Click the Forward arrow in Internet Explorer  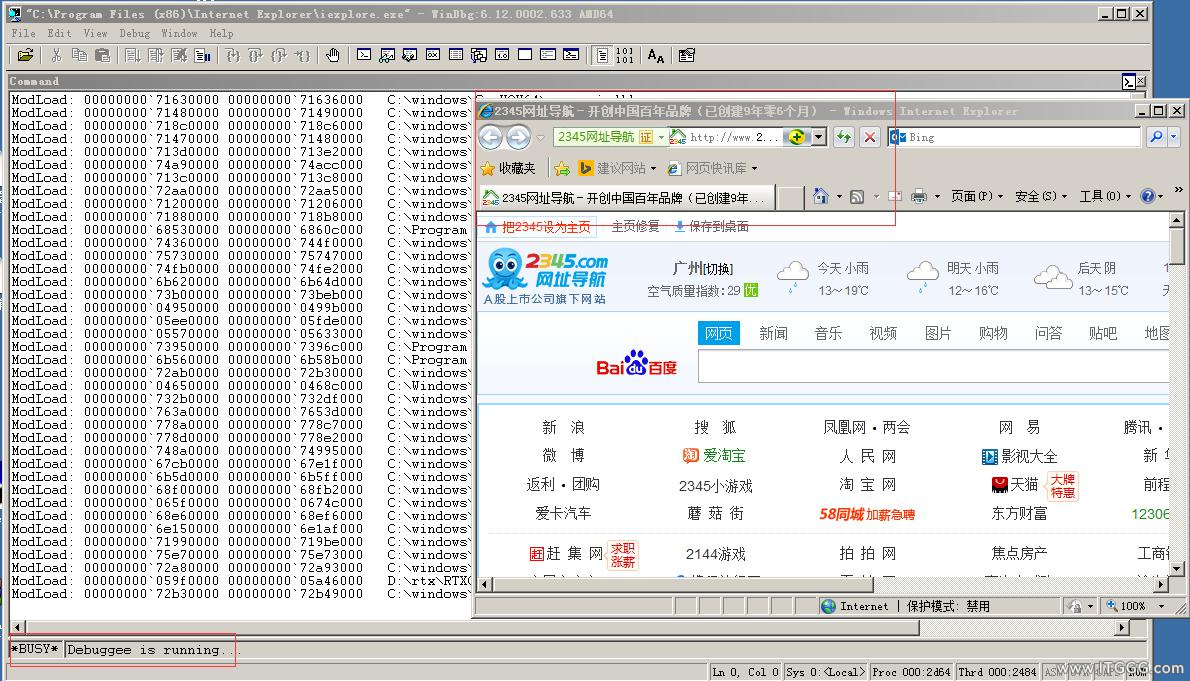[x=518, y=137]
